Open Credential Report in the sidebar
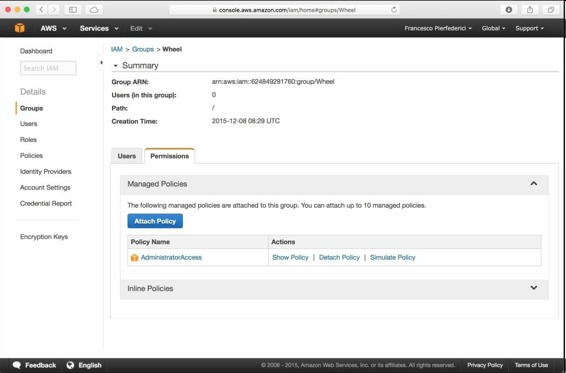This screenshot has height=373, width=566. point(46,203)
